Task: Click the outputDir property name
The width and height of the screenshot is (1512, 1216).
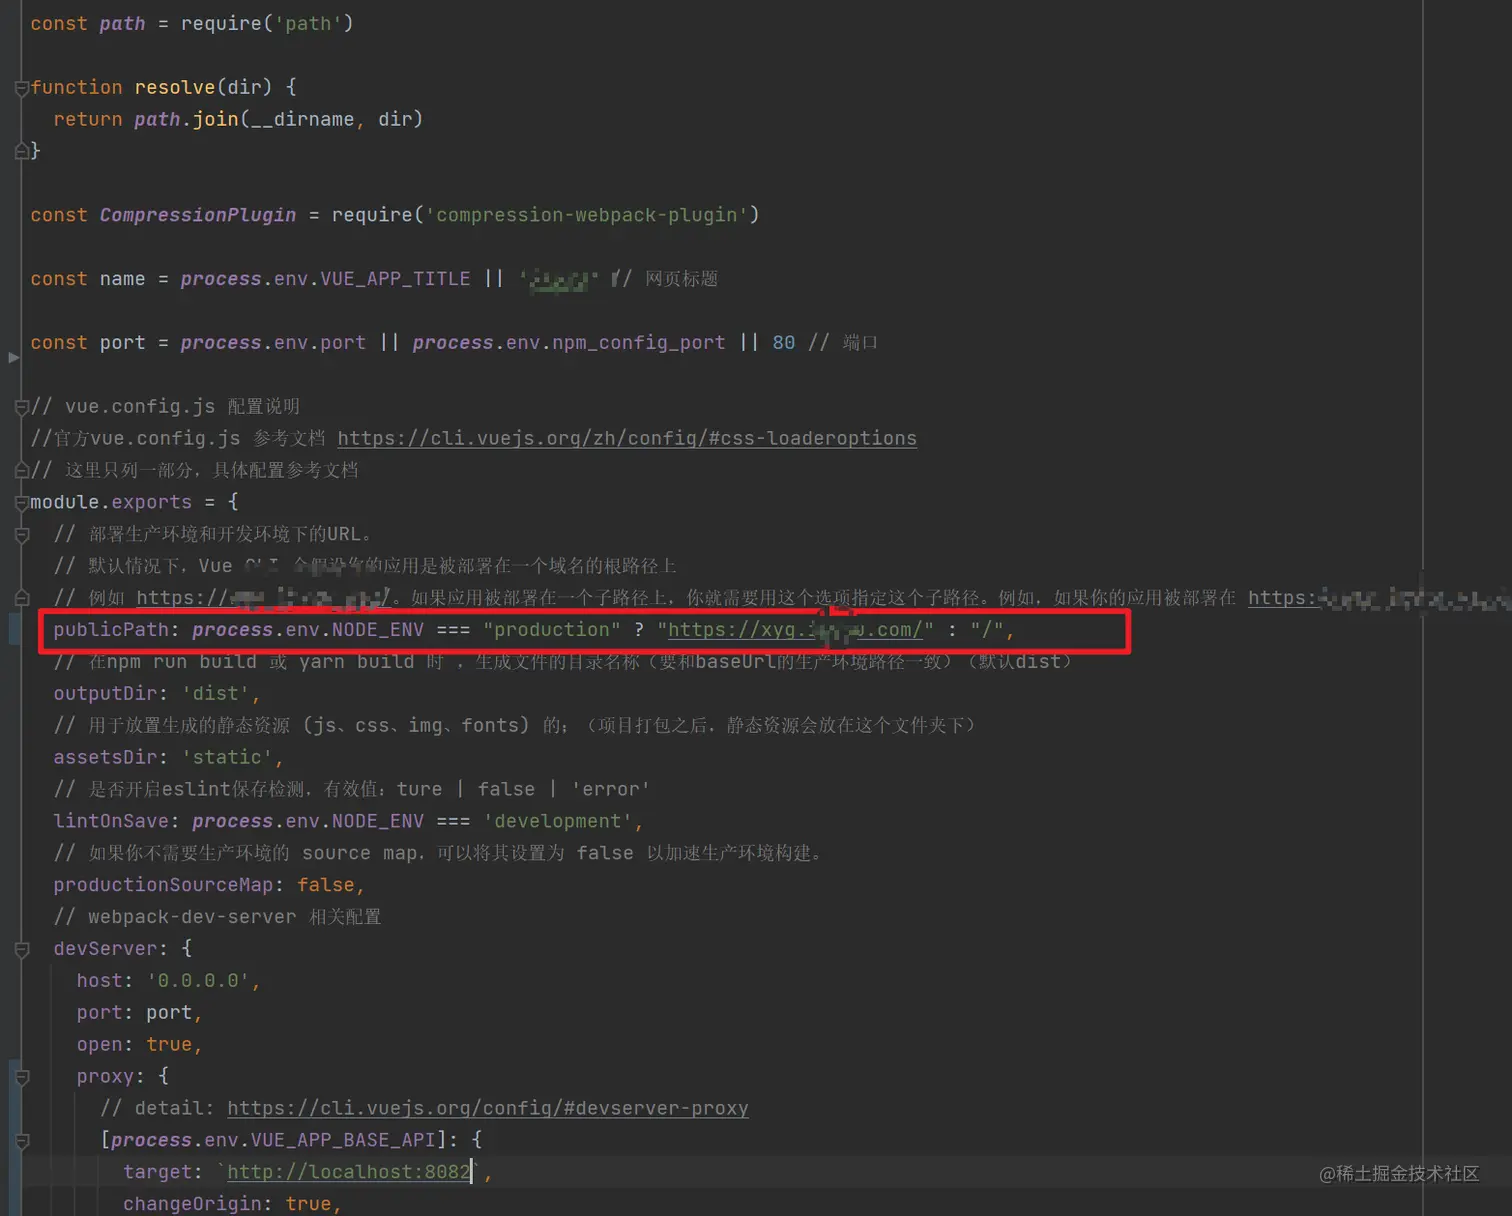Action: [106, 693]
